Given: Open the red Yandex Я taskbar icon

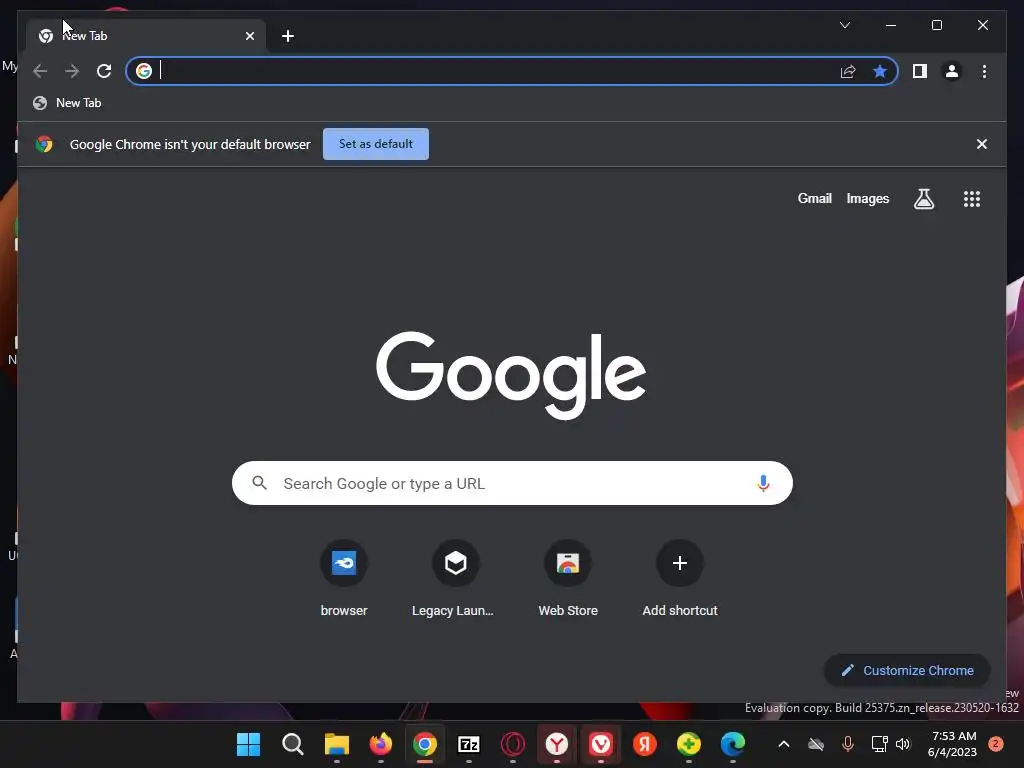Looking at the screenshot, I should 645,744.
